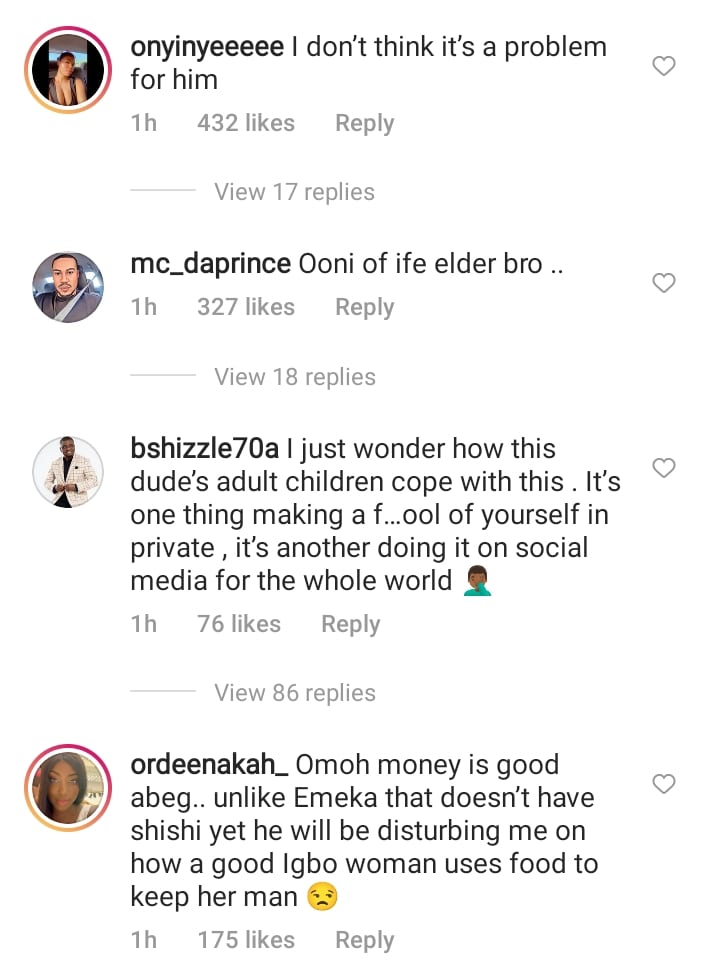The width and height of the screenshot is (720, 966).
Task: Visit mc_daprince username link
Action: (x=211, y=264)
